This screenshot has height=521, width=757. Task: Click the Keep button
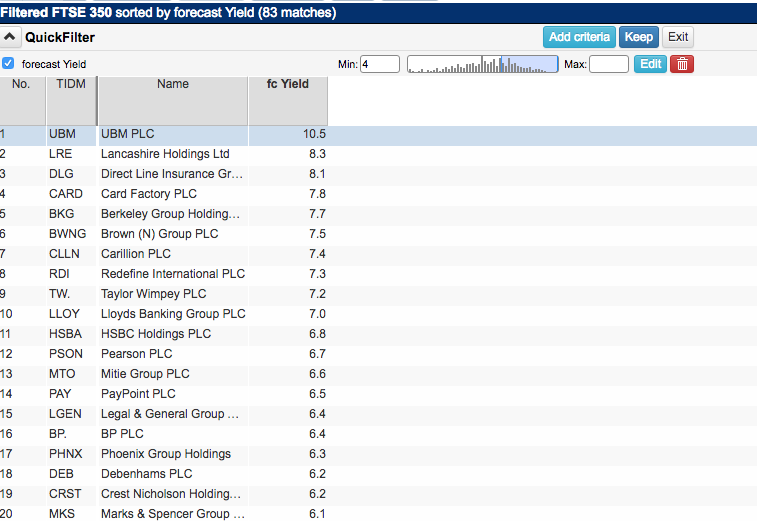click(639, 37)
